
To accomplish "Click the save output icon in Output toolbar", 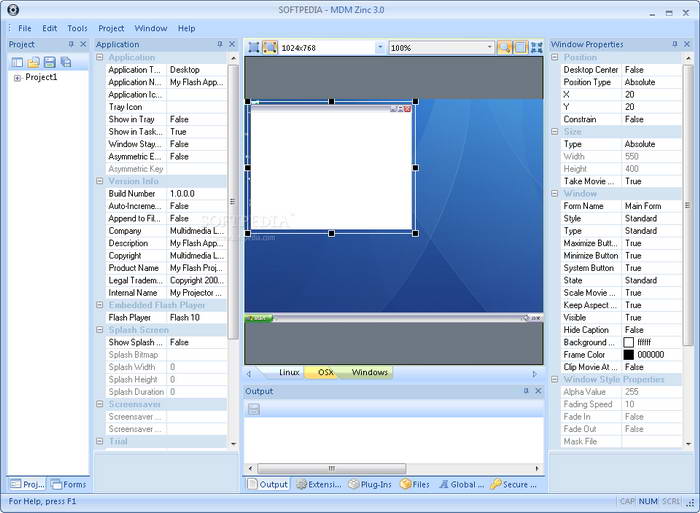I will pos(254,409).
